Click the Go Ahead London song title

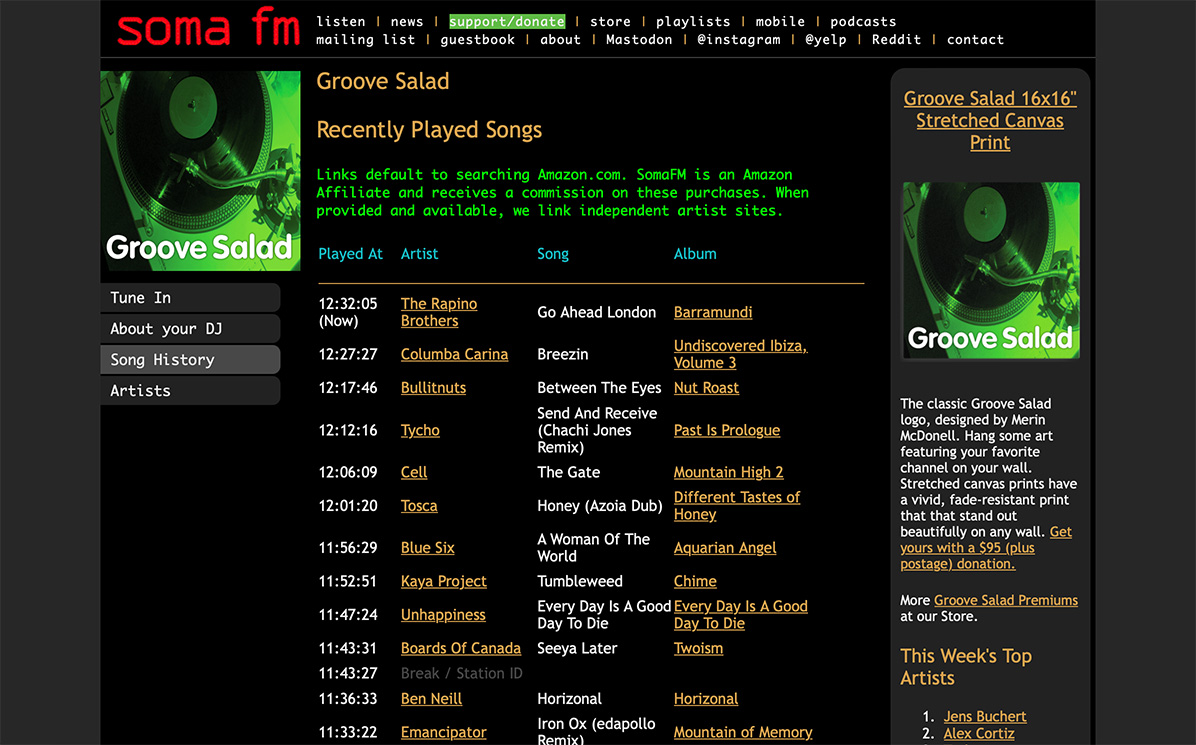point(596,312)
